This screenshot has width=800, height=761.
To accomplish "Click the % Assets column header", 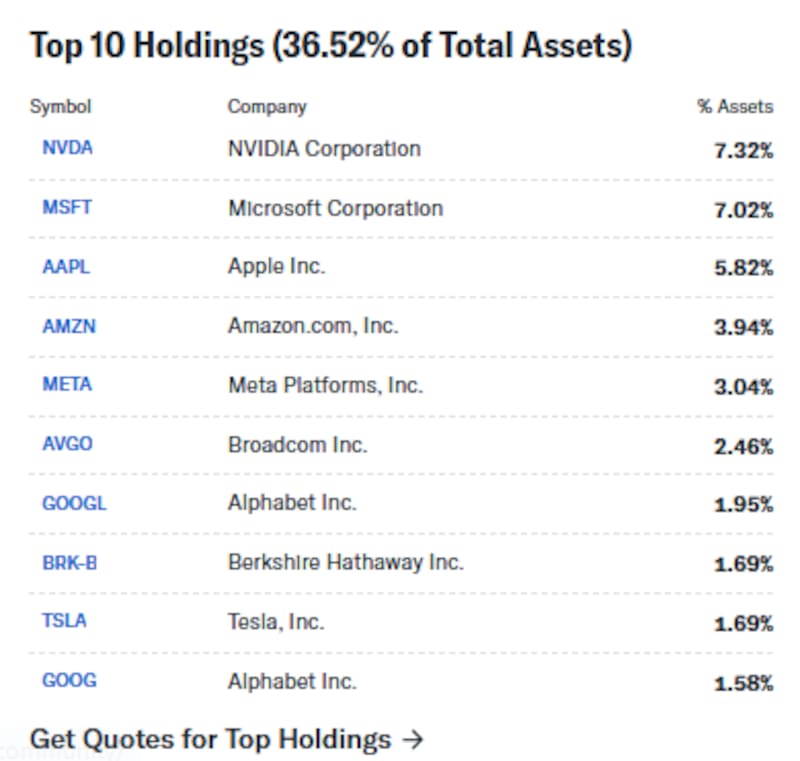I will pos(735,106).
